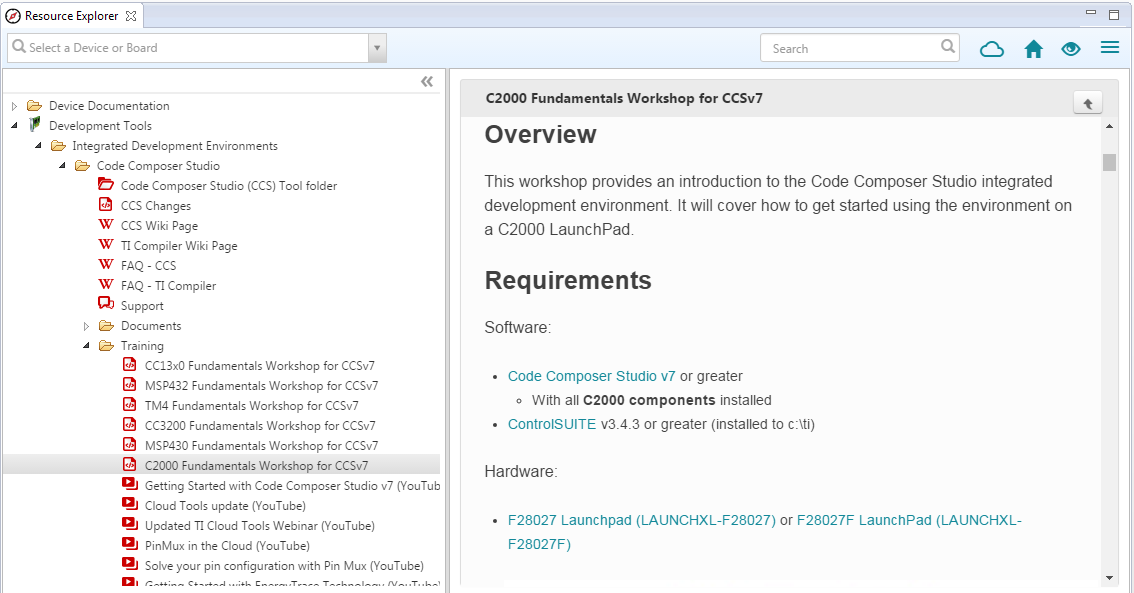Viewport: 1134px width, 593px height.
Task: Open F28027 Launchpad (LAUNCHXL-F28027) link
Action: pyautogui.click(x=641, y=520)
